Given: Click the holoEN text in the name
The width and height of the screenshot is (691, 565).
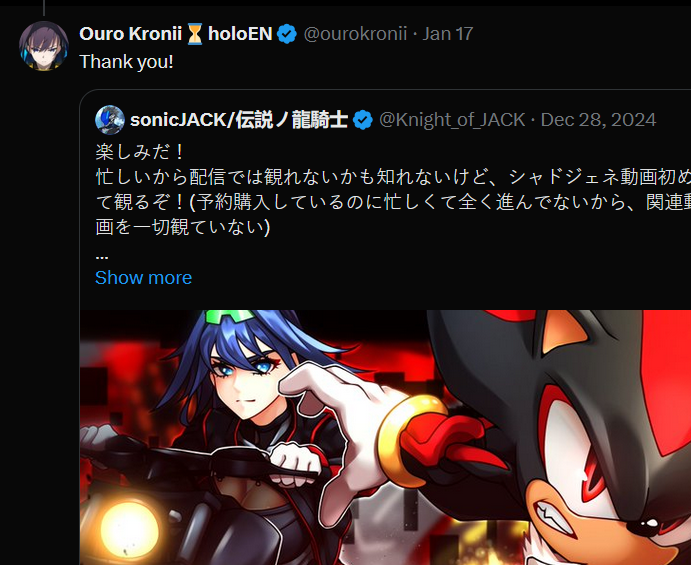Looking at the screenshot, I should click(x=240, y=34).
